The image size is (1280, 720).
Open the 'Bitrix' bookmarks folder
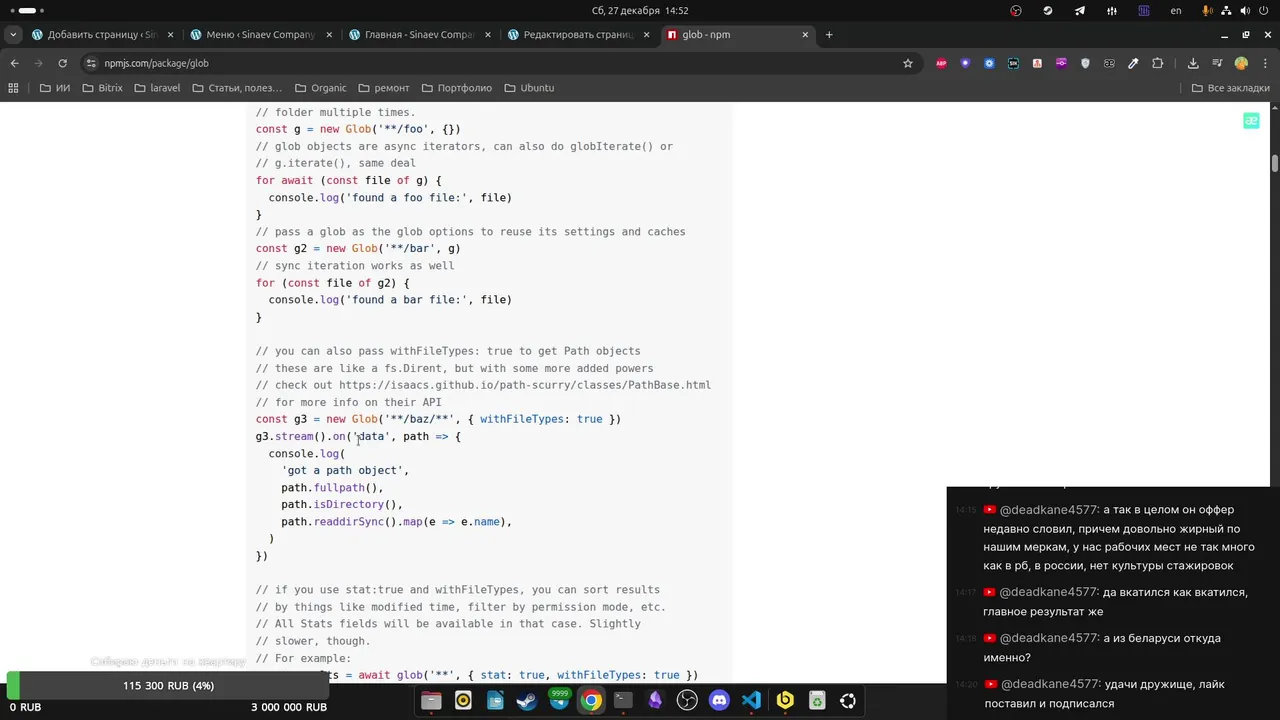coord(103,88)
